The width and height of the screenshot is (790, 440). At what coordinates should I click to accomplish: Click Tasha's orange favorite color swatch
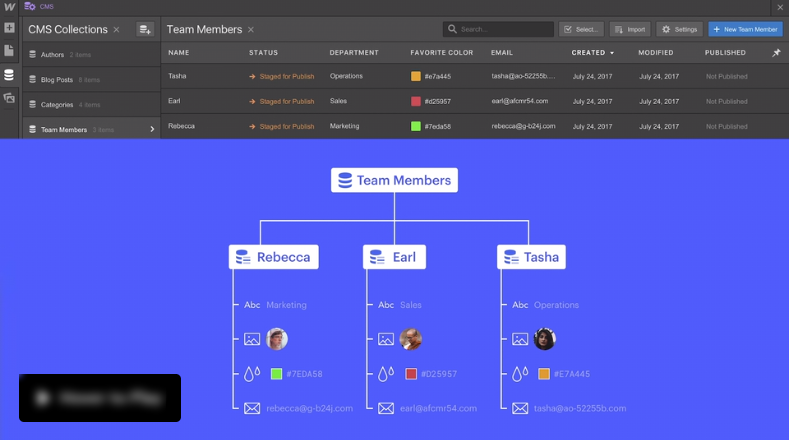[416, 76]
